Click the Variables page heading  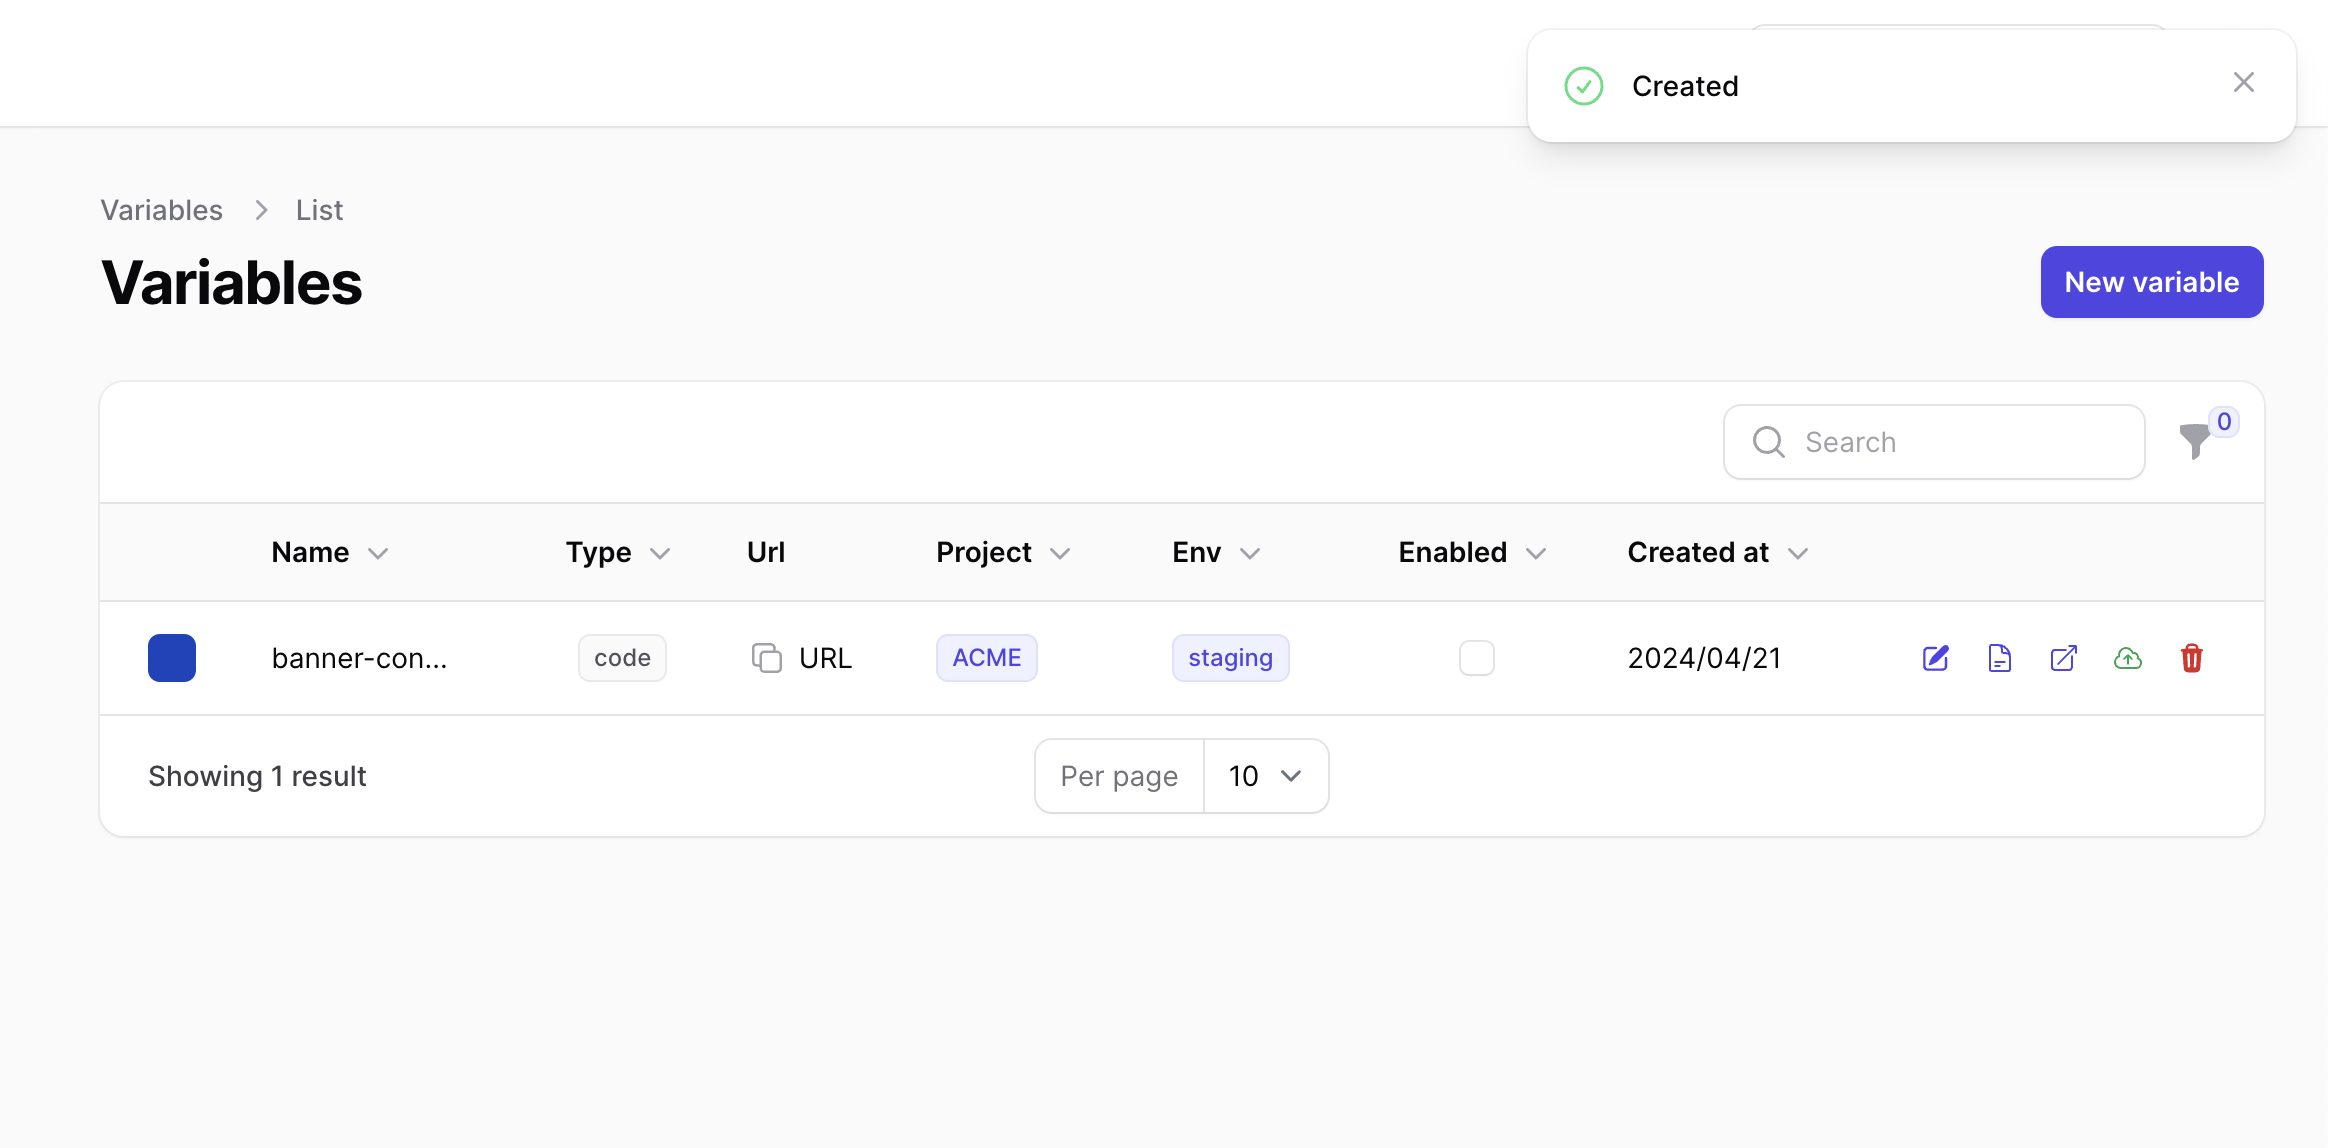coord(231,283)
